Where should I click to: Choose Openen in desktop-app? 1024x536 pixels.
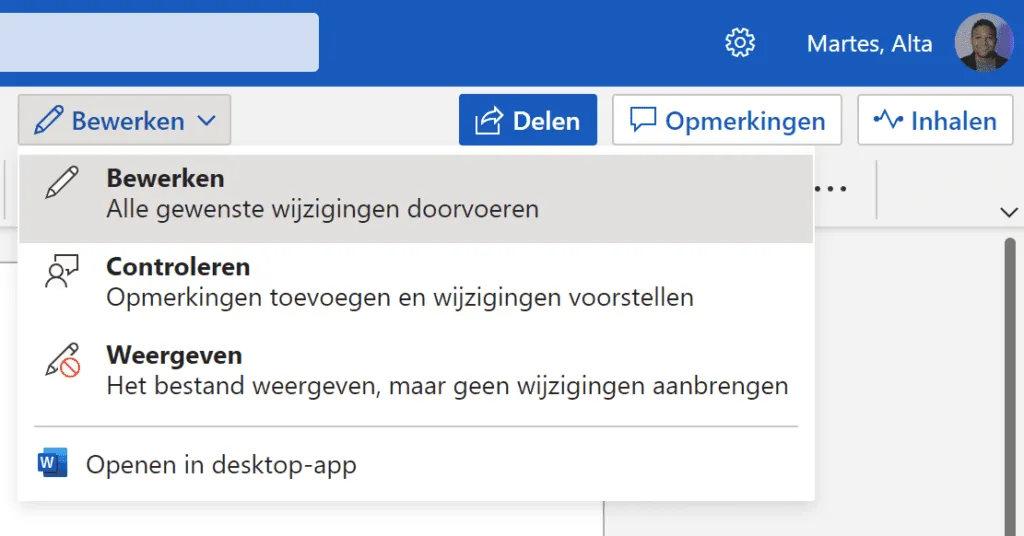(221, 465)
